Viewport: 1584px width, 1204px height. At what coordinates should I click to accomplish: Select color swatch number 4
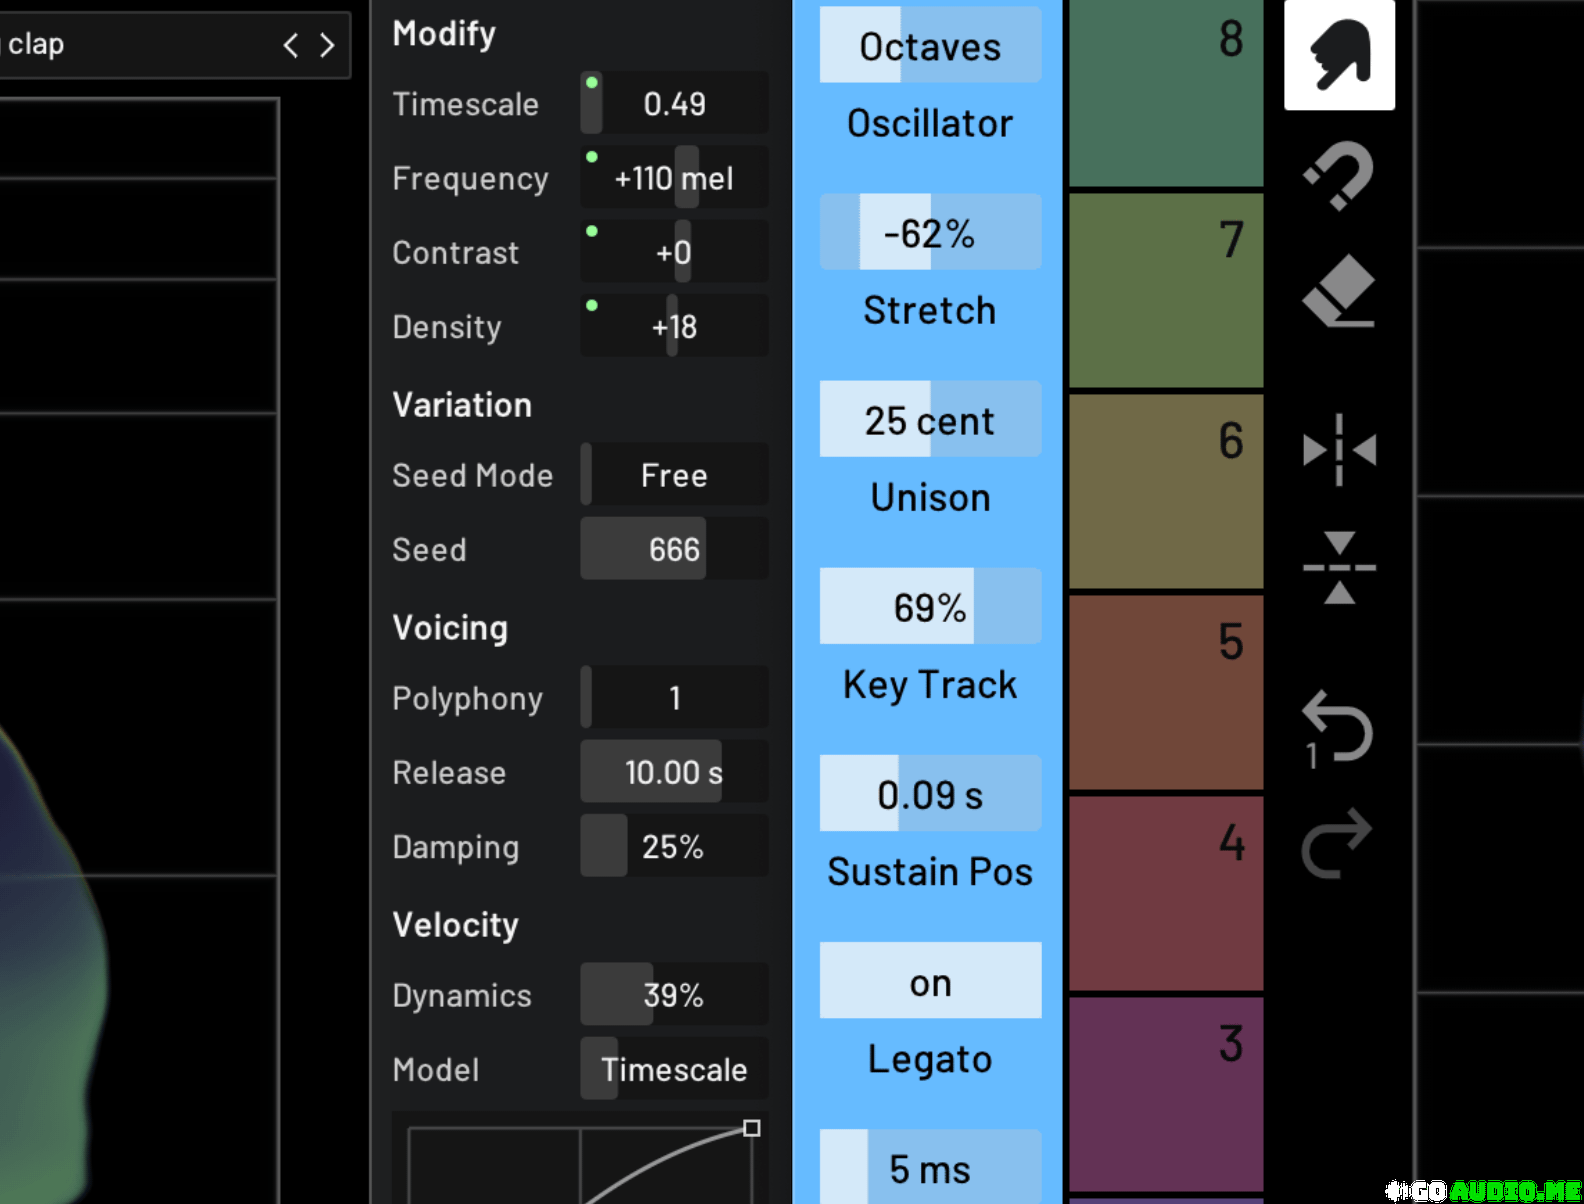[1165, 892]
